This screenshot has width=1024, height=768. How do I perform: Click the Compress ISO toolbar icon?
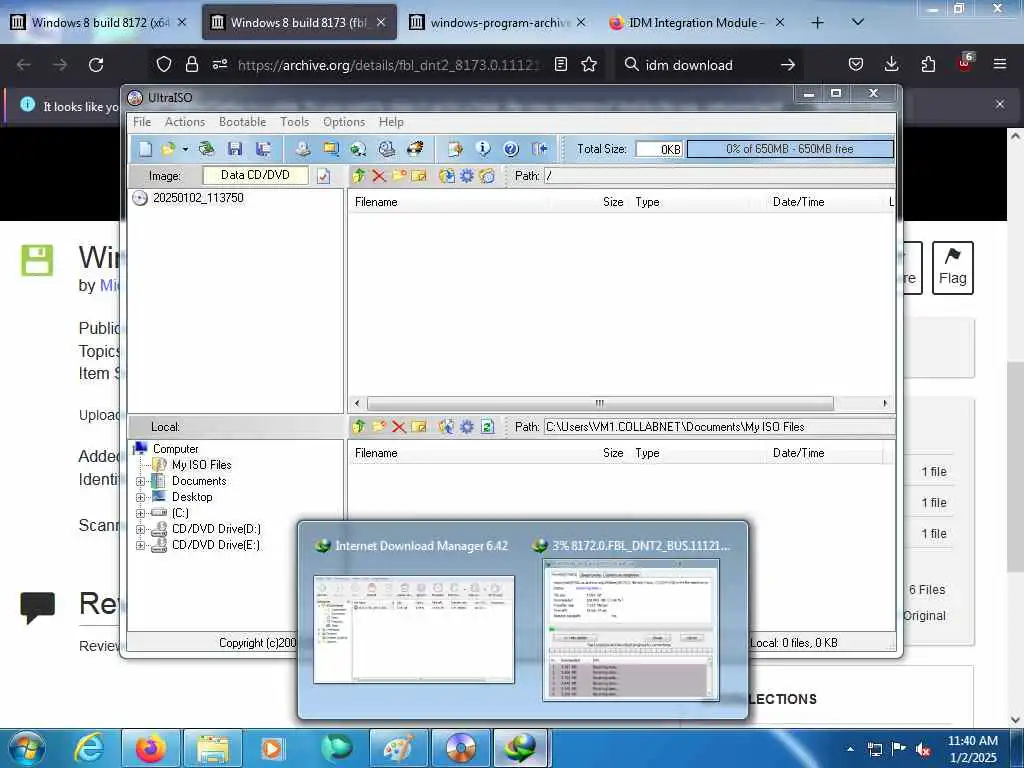[x=331, y=149]
